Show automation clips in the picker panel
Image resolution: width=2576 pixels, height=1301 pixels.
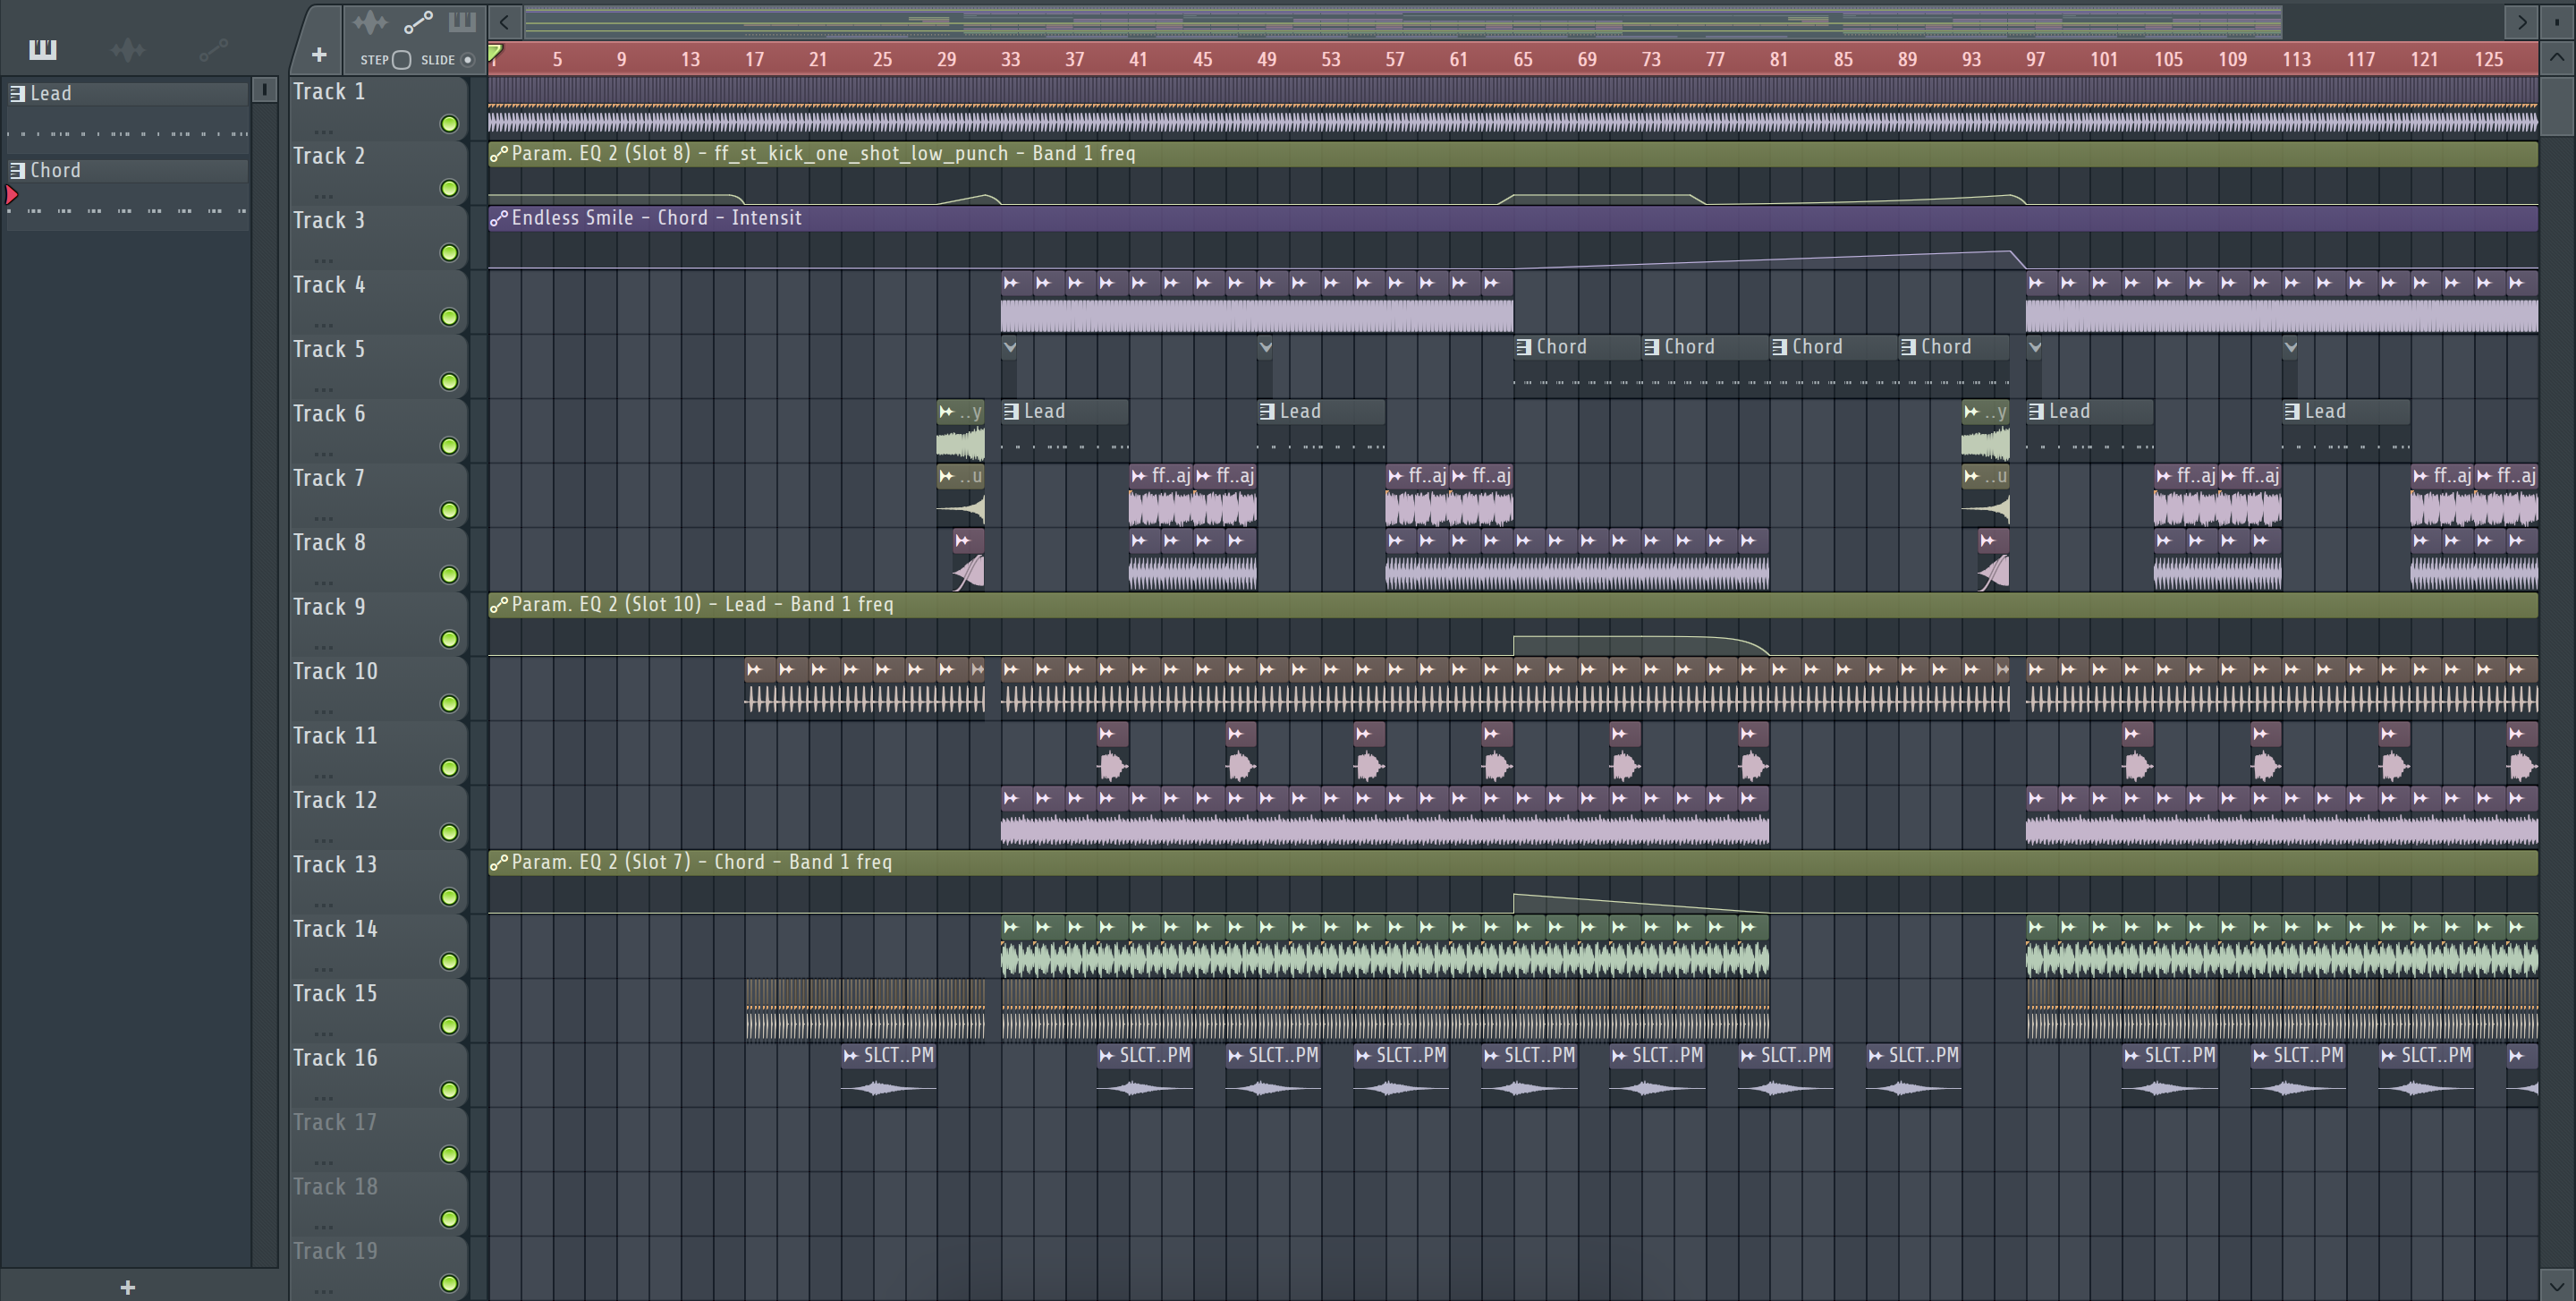214,49
